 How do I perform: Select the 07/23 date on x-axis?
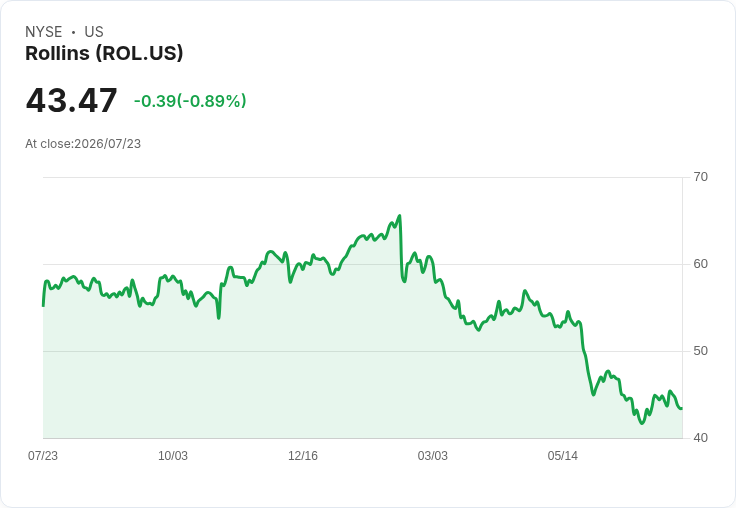pos(43,456)
